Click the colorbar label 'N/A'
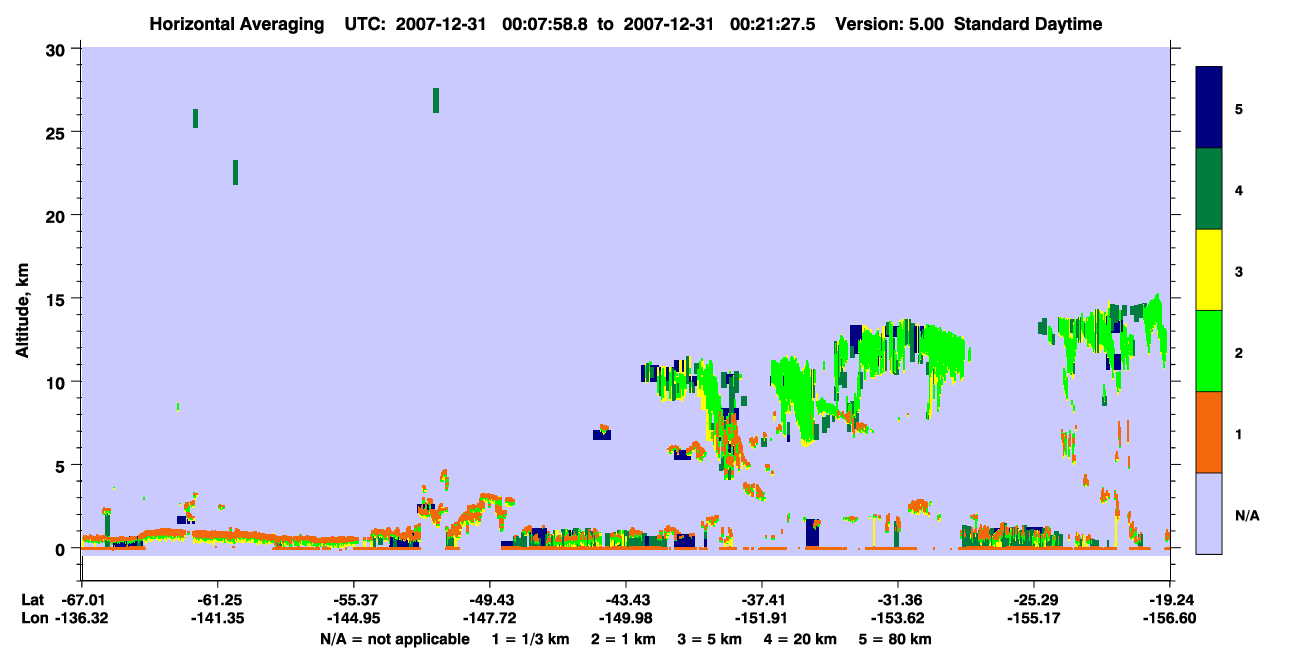 1246,515
